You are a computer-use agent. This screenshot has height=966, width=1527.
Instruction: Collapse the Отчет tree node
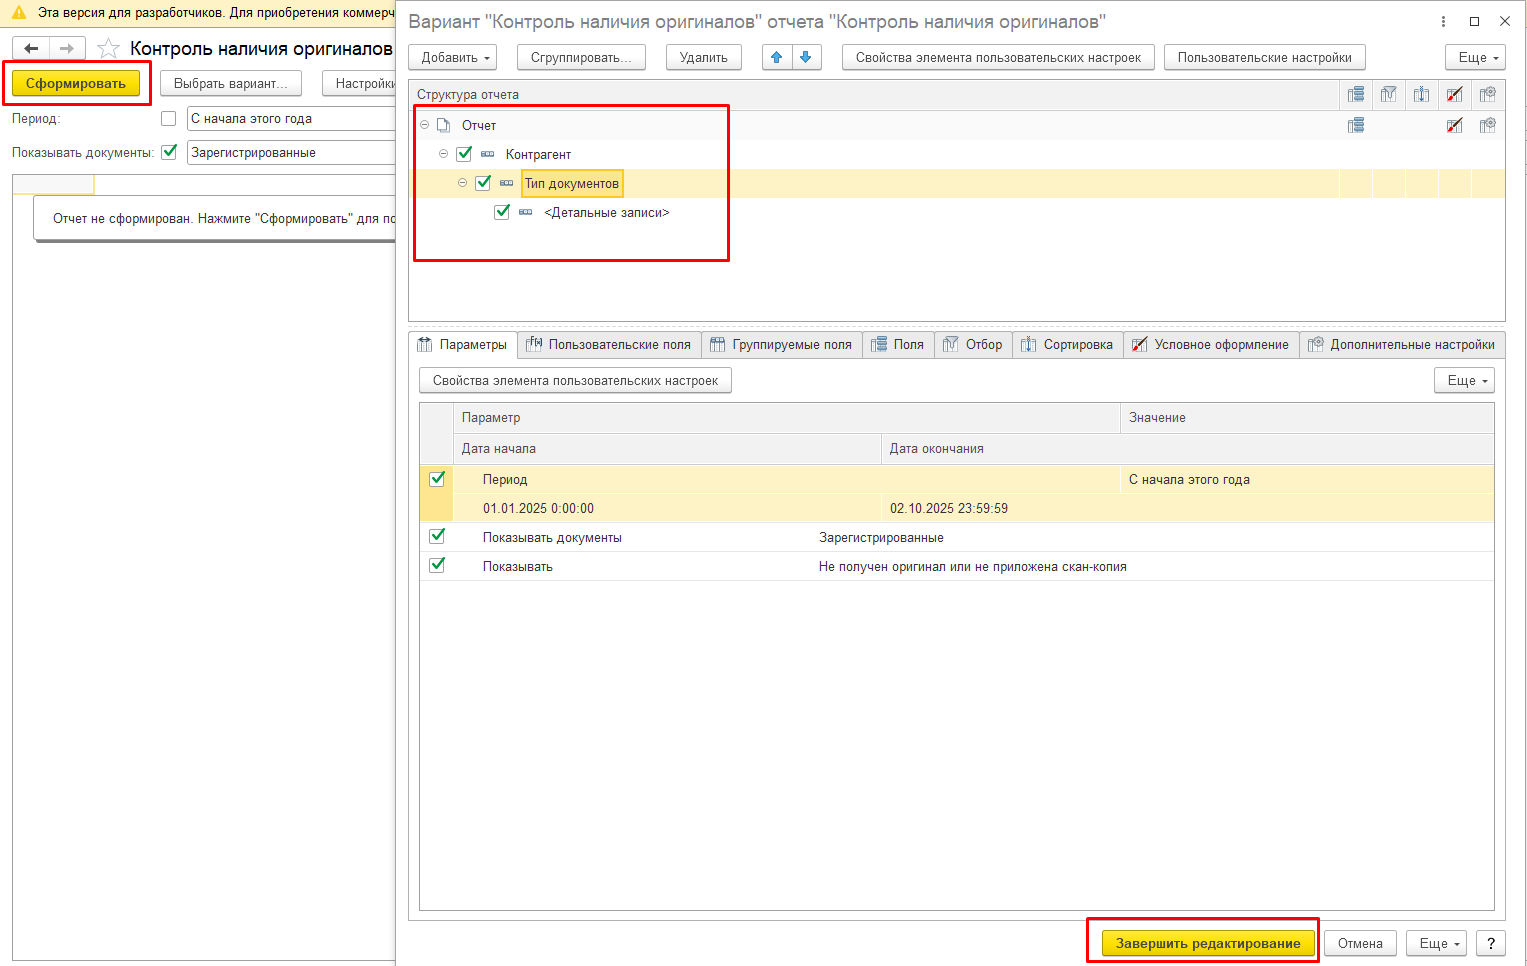point(425,125)
